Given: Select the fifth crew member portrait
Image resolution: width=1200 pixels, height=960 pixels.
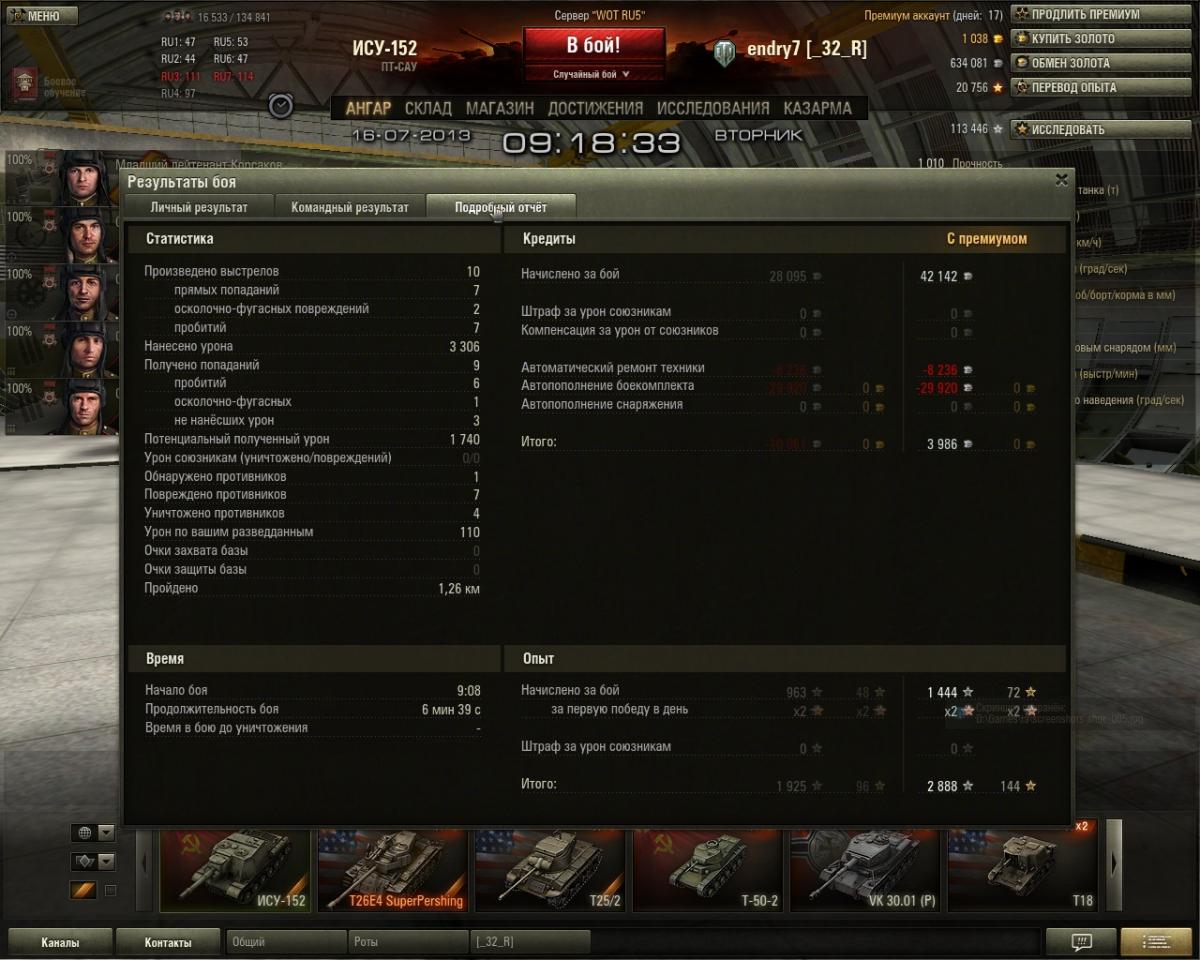Looking at the screenshot, I should (87, 405).
